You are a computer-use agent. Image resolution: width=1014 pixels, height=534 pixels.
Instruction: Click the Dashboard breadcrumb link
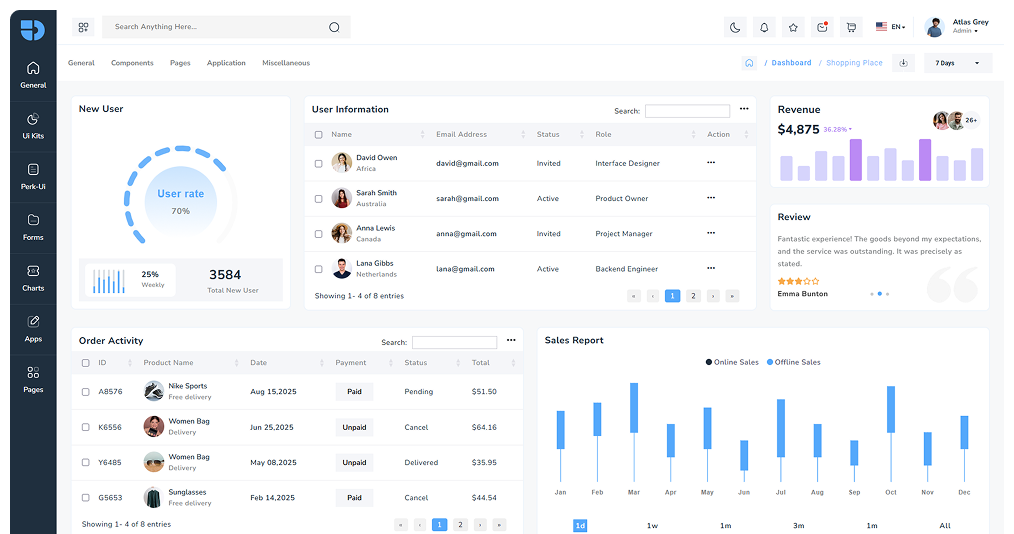pos(791,63)
